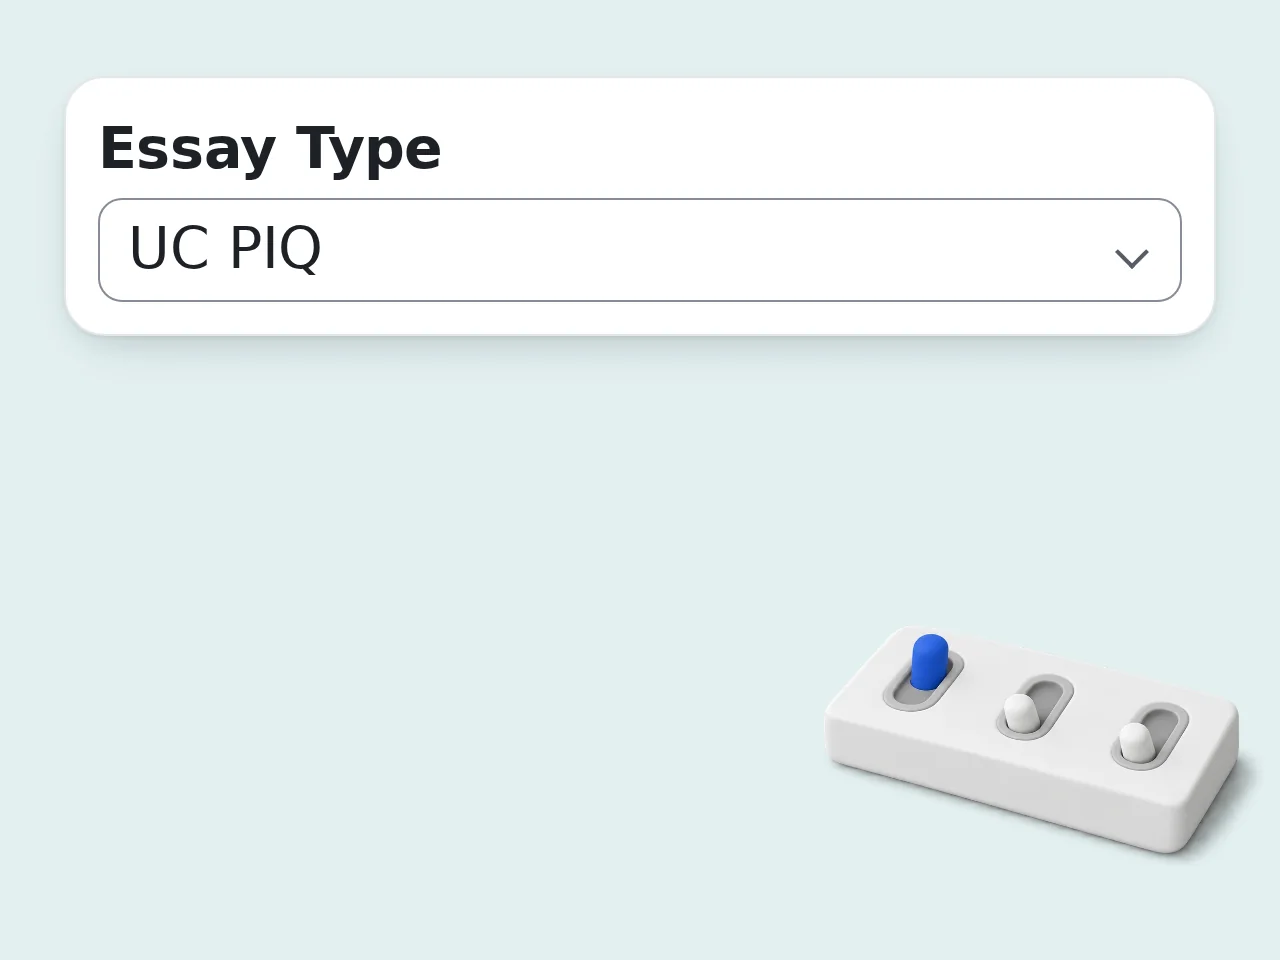Click the Essay Type label
Screen dimensions: 1280x960
270,149
